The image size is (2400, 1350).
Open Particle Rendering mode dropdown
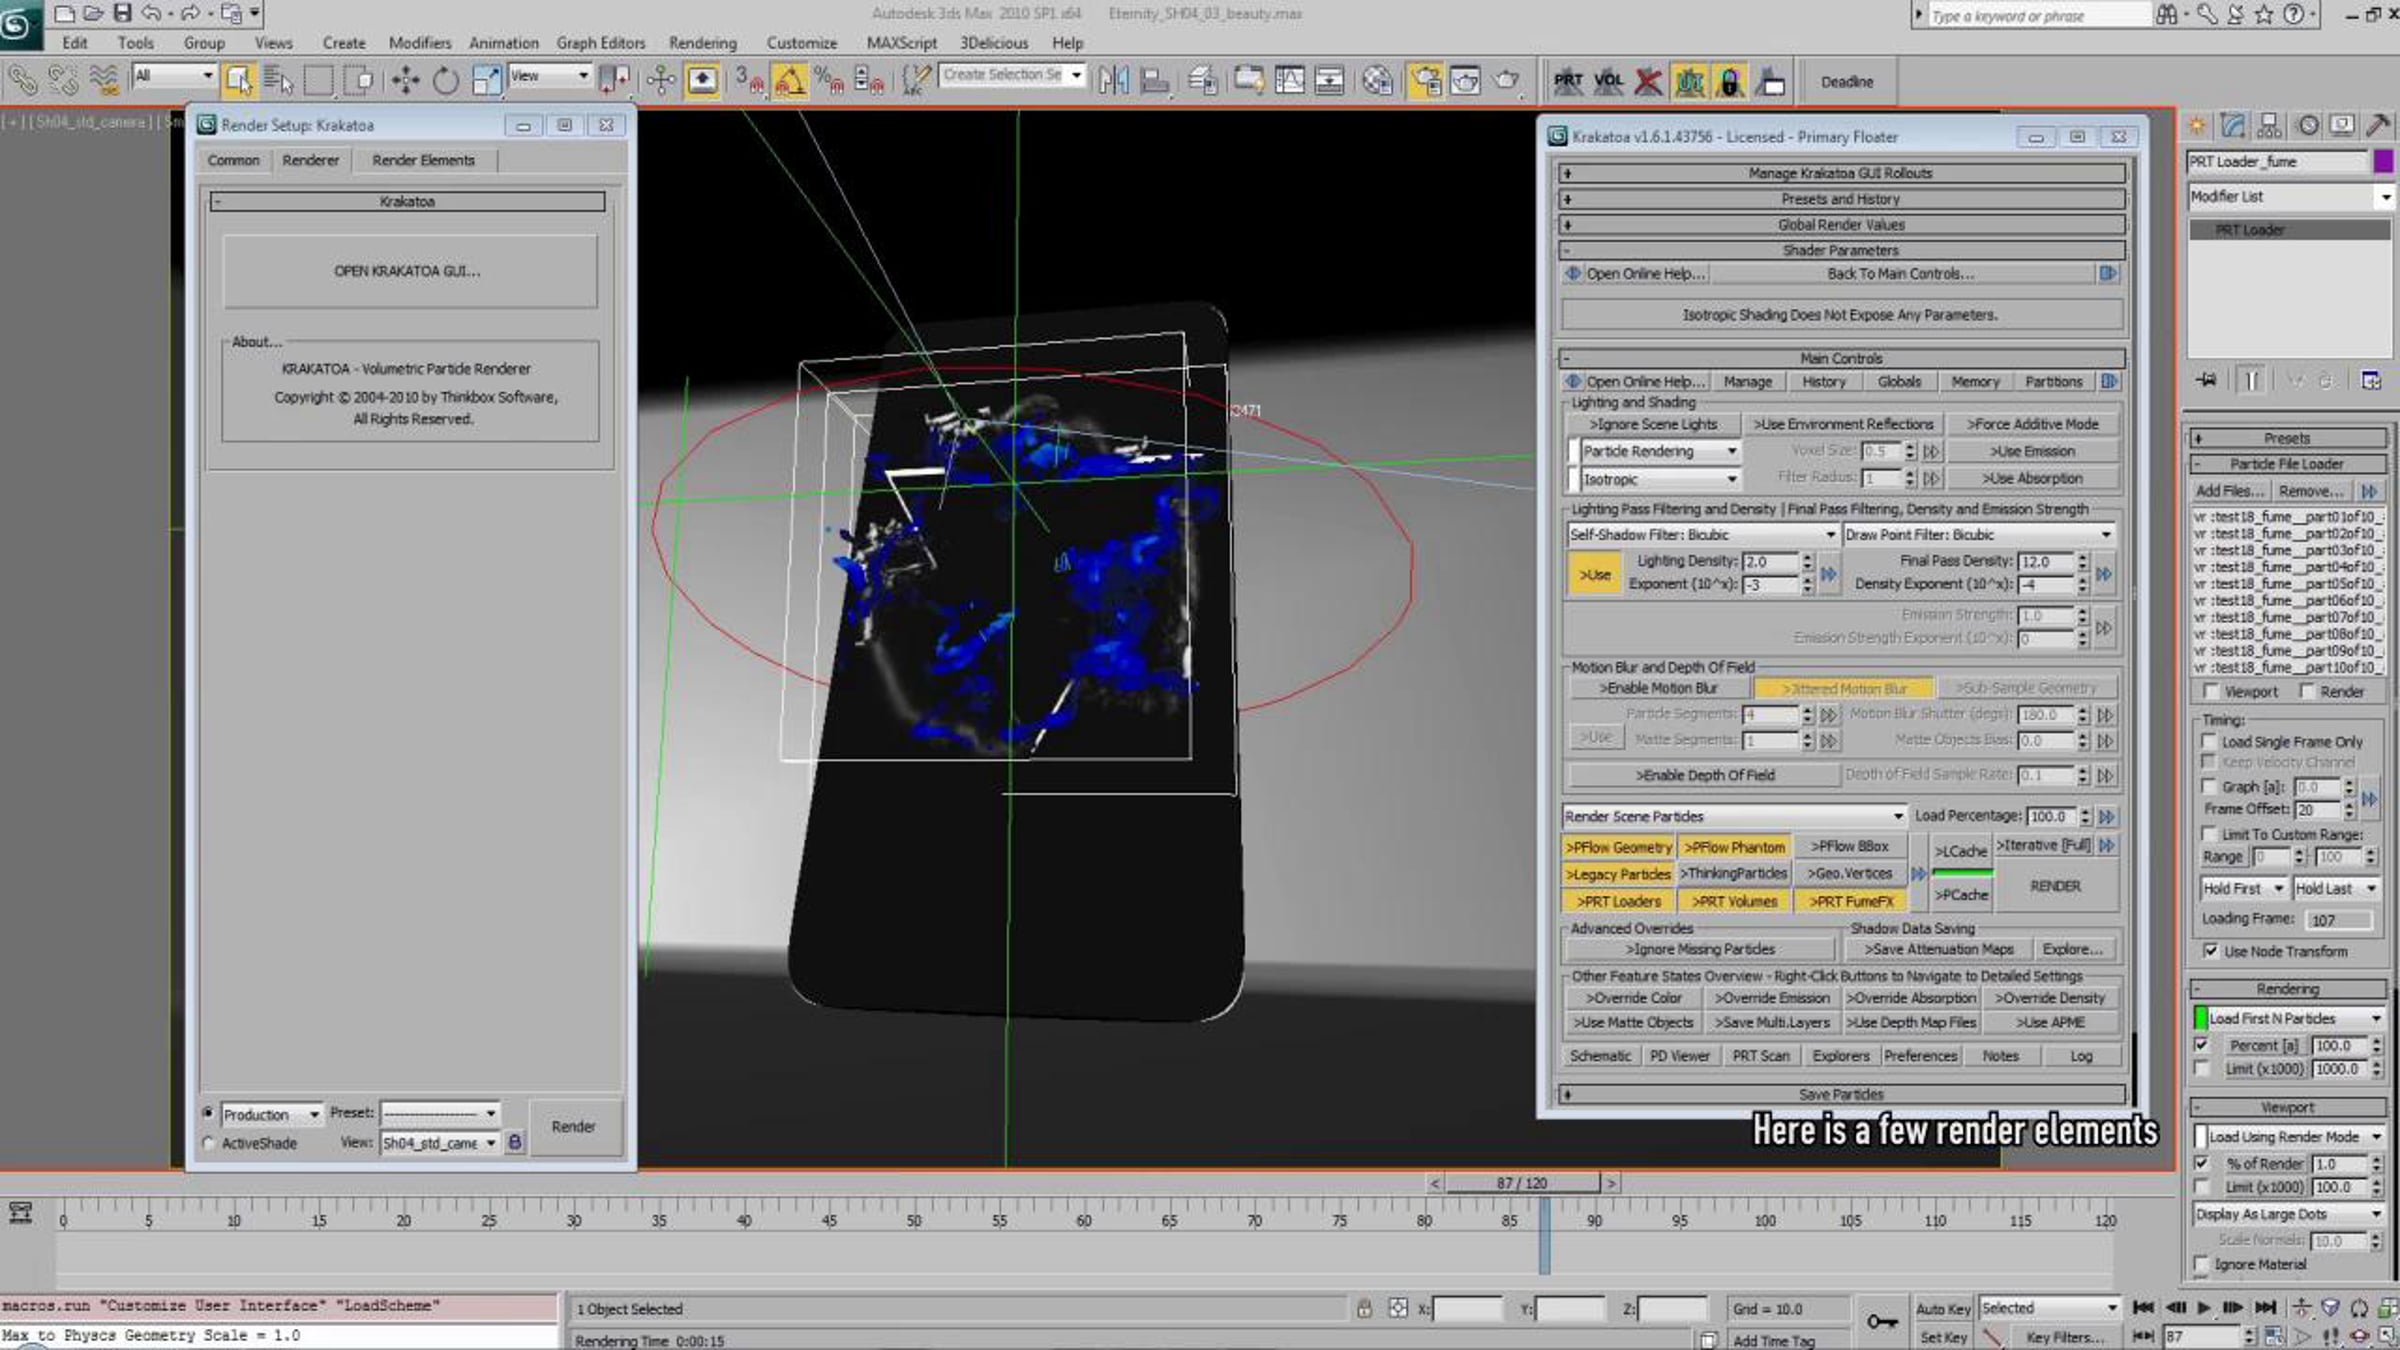click(x=1660, y=451)
